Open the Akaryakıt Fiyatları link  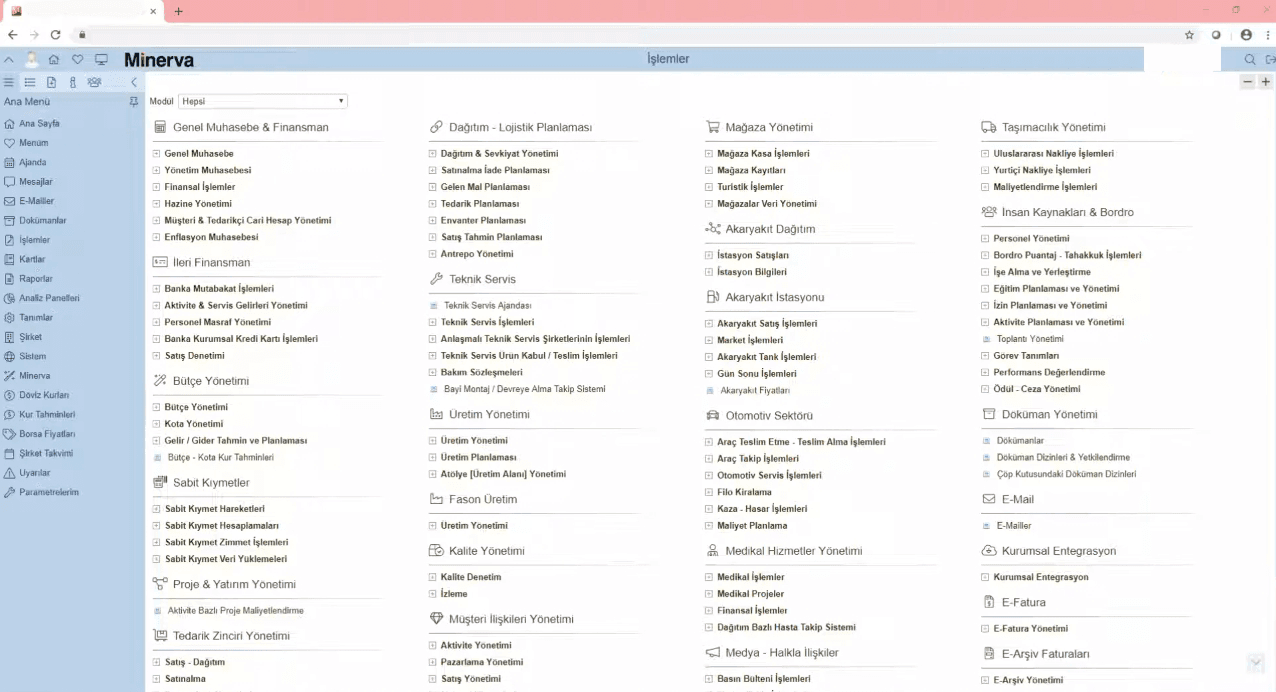pos(755,391)
